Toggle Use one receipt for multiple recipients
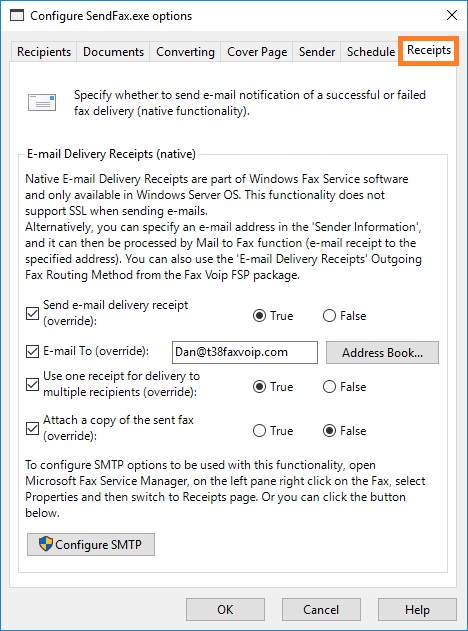Image resolution: width=468 pixels, height=631 pixels. tap(32, 384)
